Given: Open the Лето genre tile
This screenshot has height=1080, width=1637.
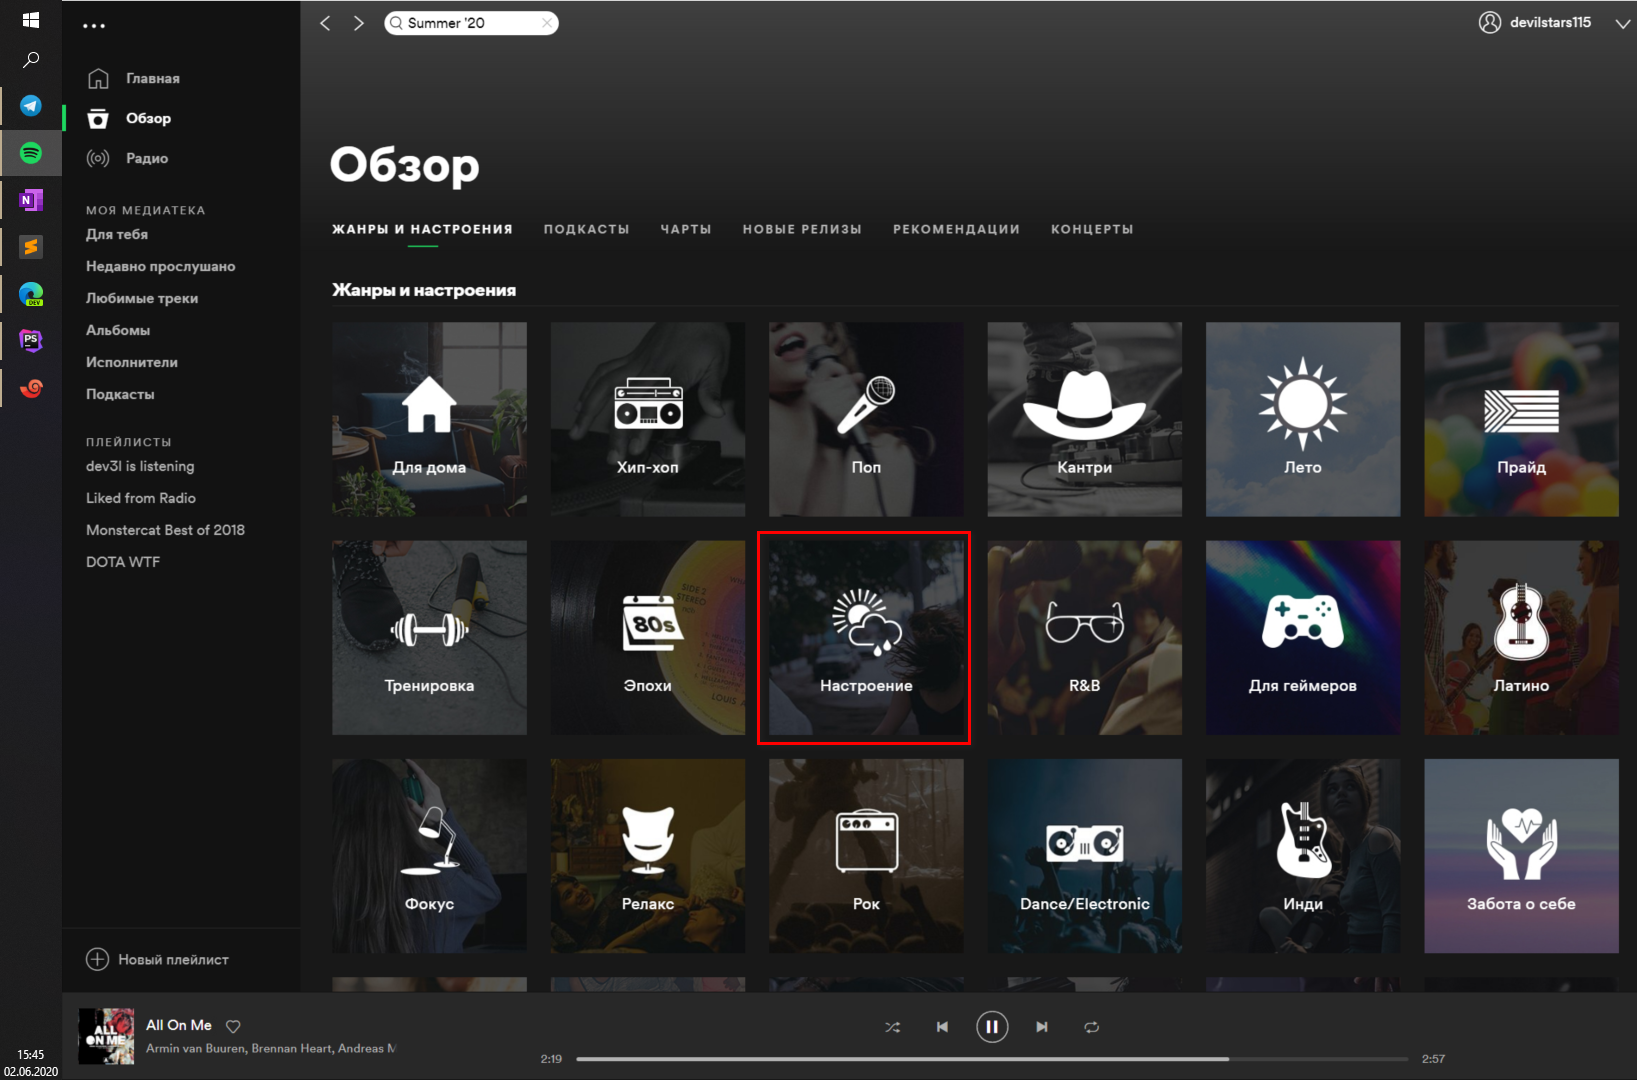Looking at the screenshot, I should [x=1303, y=419].
